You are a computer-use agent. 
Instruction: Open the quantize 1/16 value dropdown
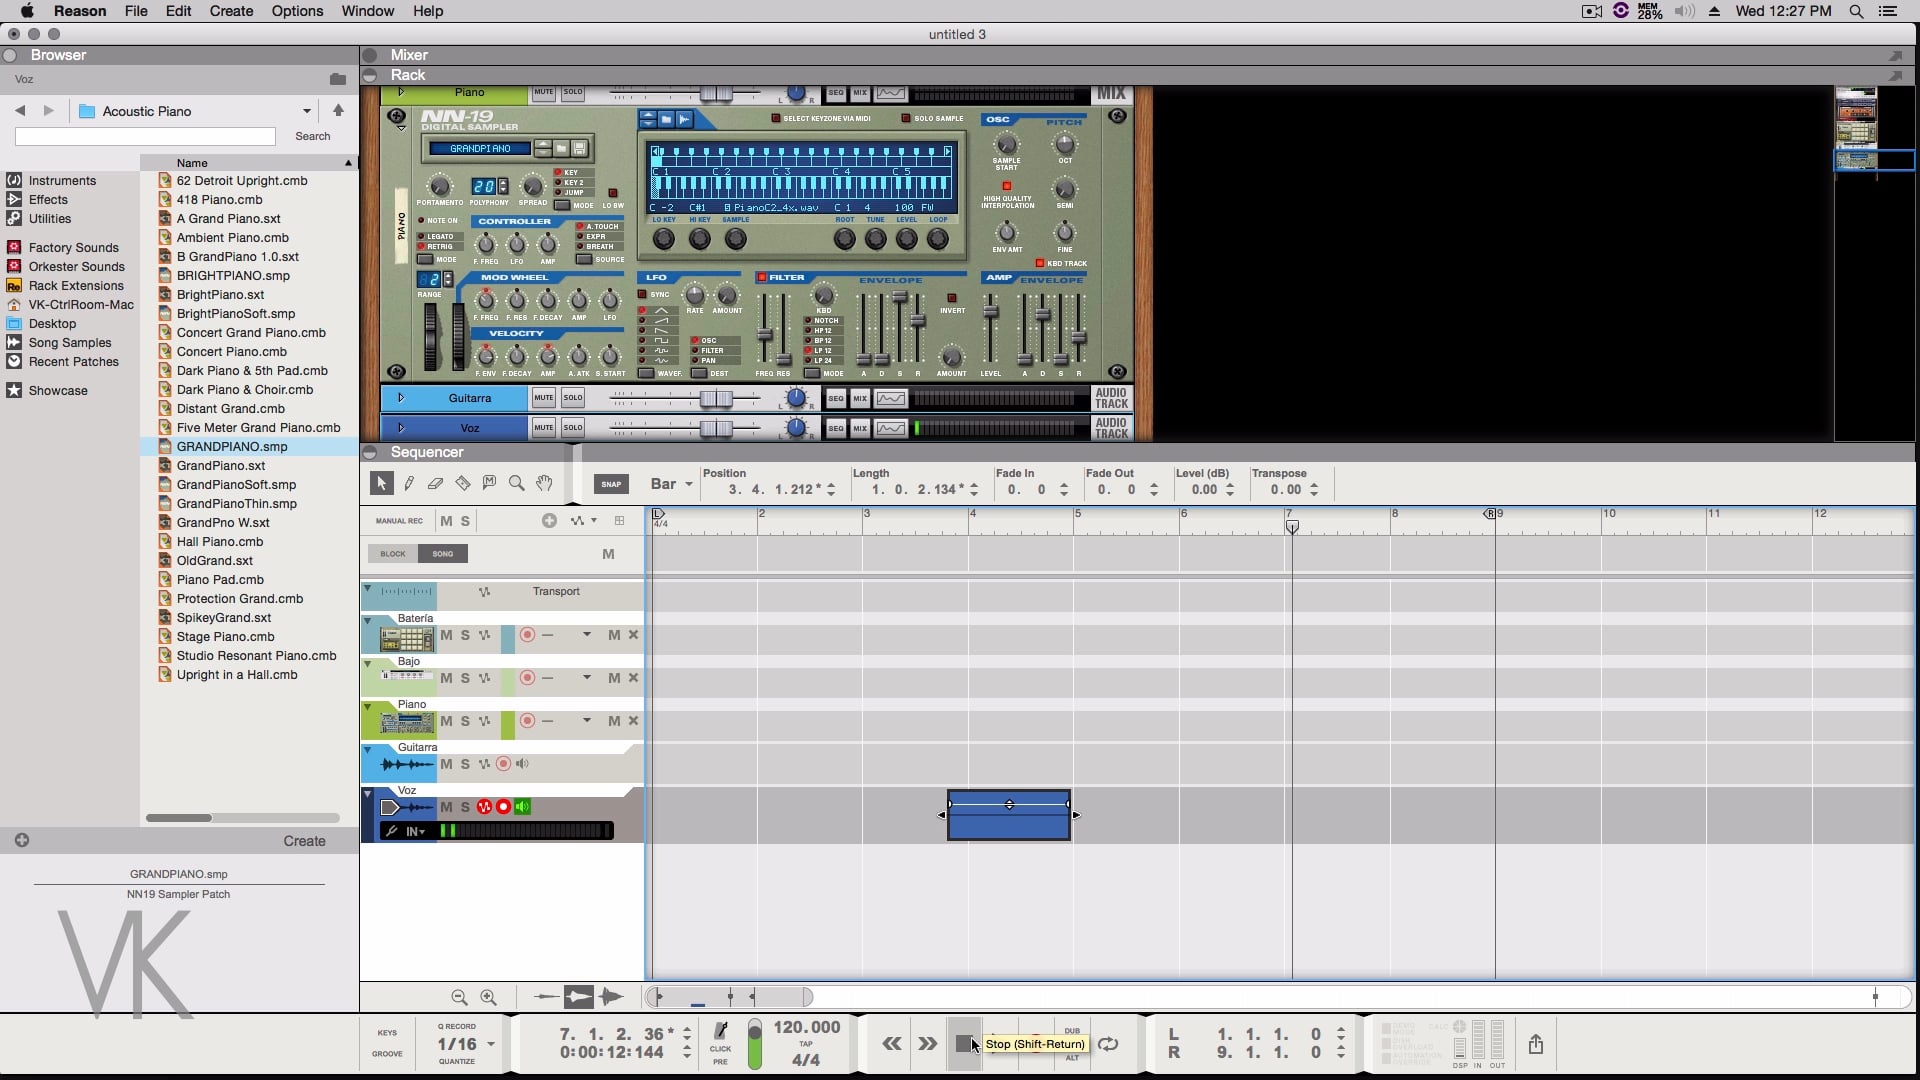(490, 1044)
